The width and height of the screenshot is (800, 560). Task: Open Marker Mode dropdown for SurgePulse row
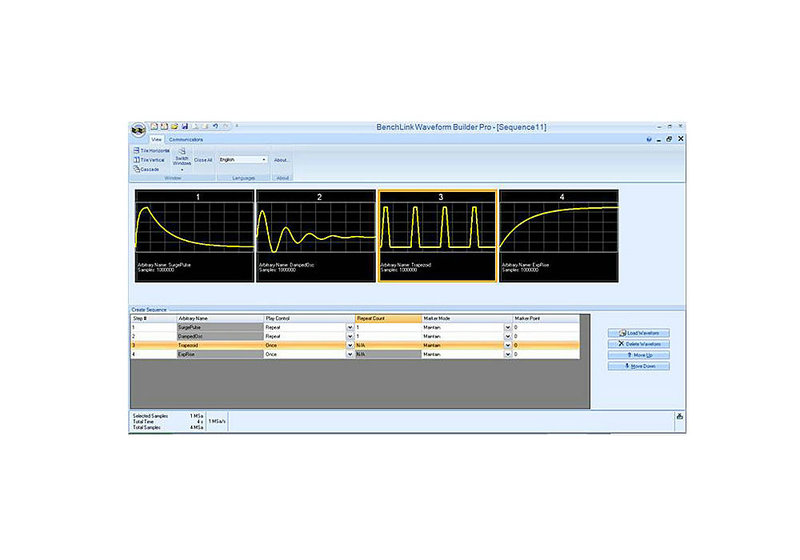point(508,327)
